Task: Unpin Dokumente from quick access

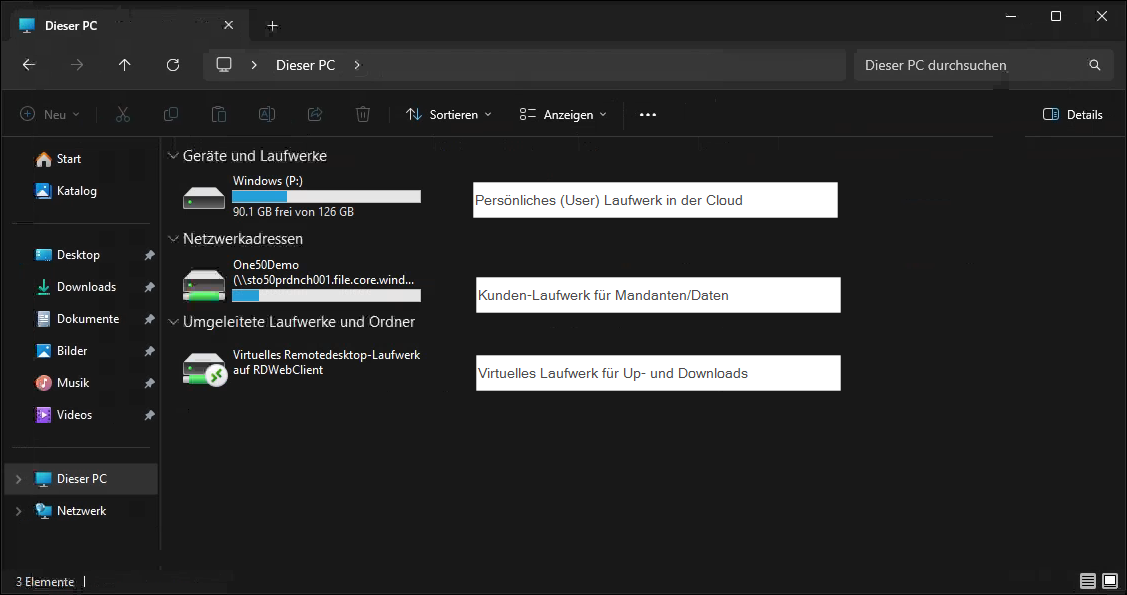Action: tap(150, 319)
